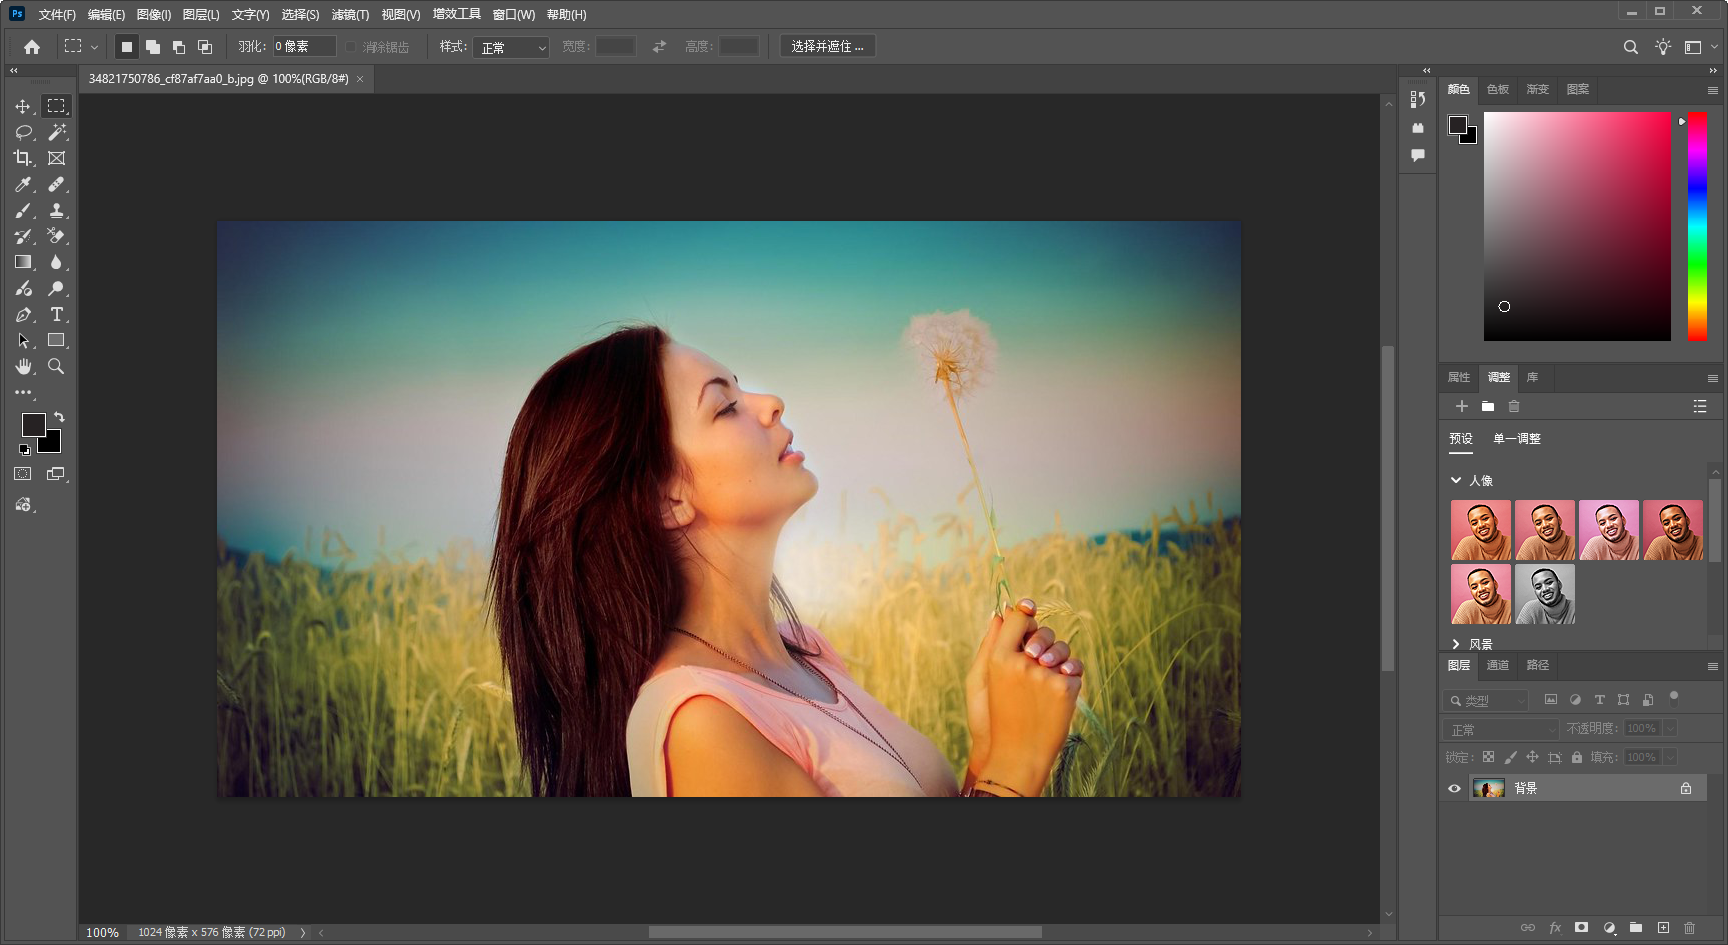Click the rainbow hue slider strip
This screenshot has width=1728, height=945.
[x=1697, y=226]
